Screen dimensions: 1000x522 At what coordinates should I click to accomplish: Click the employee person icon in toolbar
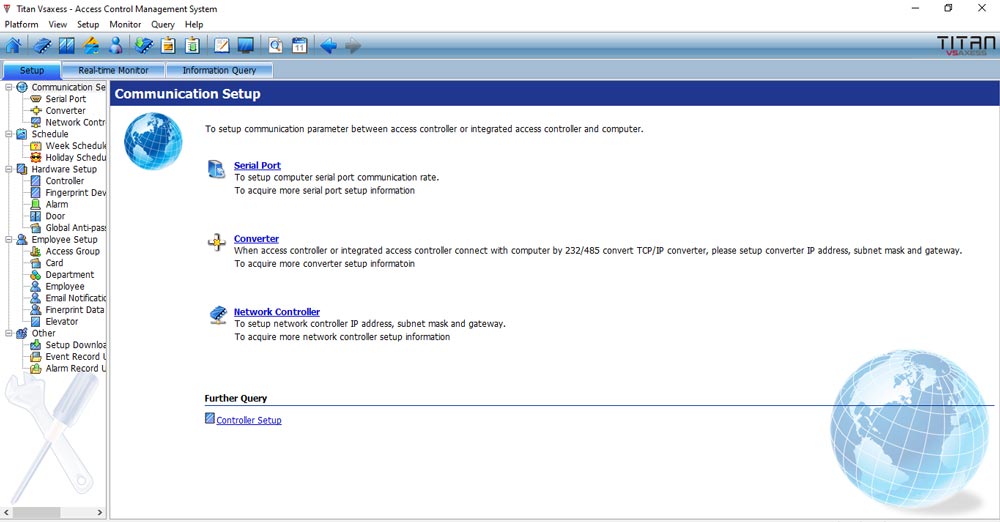pyautogui.click(x=116, y=46)
